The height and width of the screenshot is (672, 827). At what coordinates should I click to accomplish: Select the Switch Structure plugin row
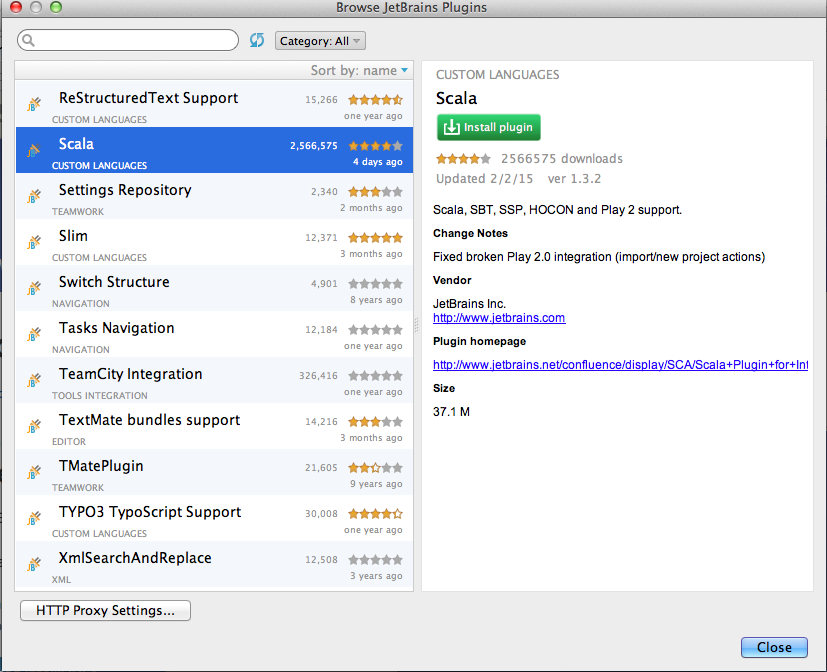[214, 288]
